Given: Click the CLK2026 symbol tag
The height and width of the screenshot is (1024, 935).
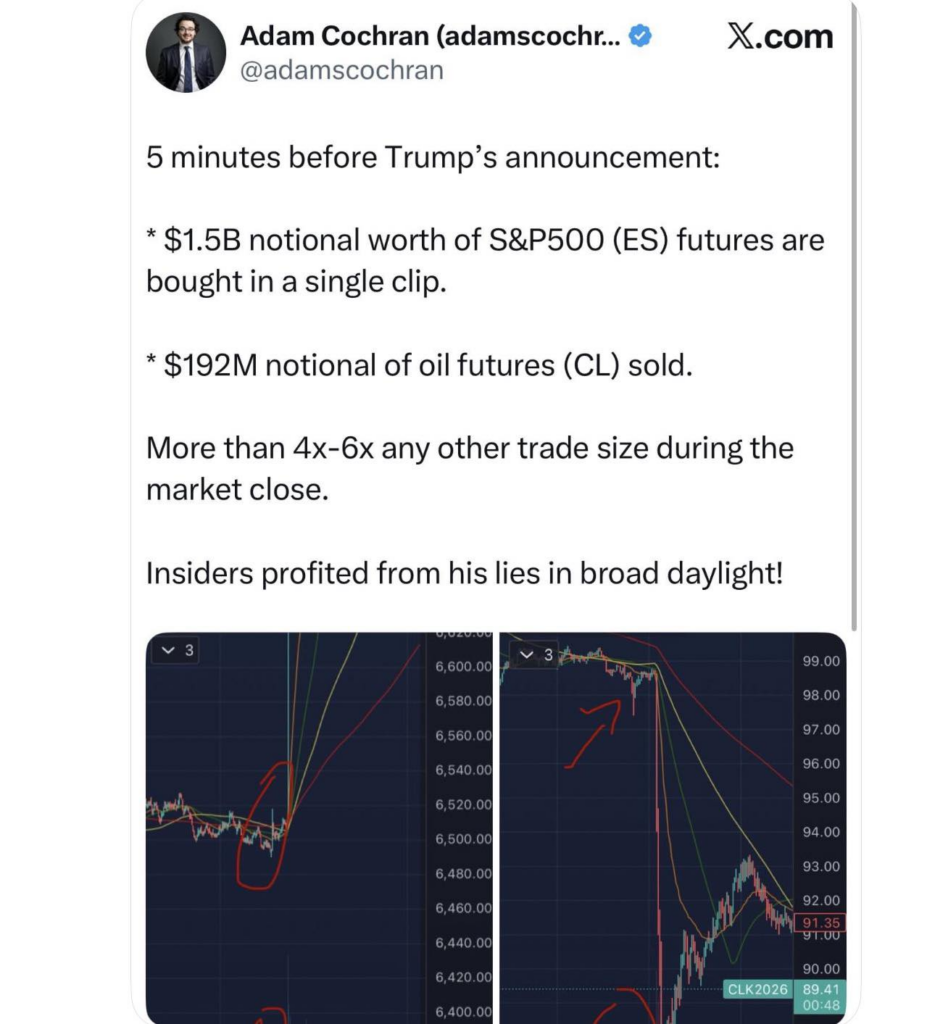Looking at the screenshot, I should tap(757, 989).
